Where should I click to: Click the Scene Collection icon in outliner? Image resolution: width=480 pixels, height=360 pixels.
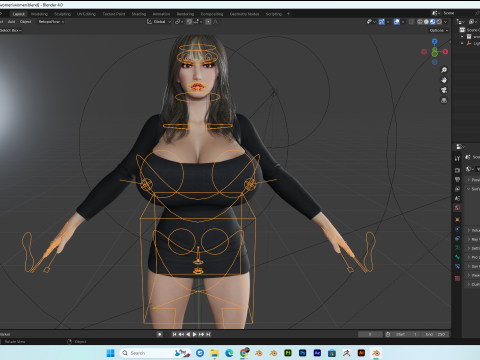(x=462, y=30)
